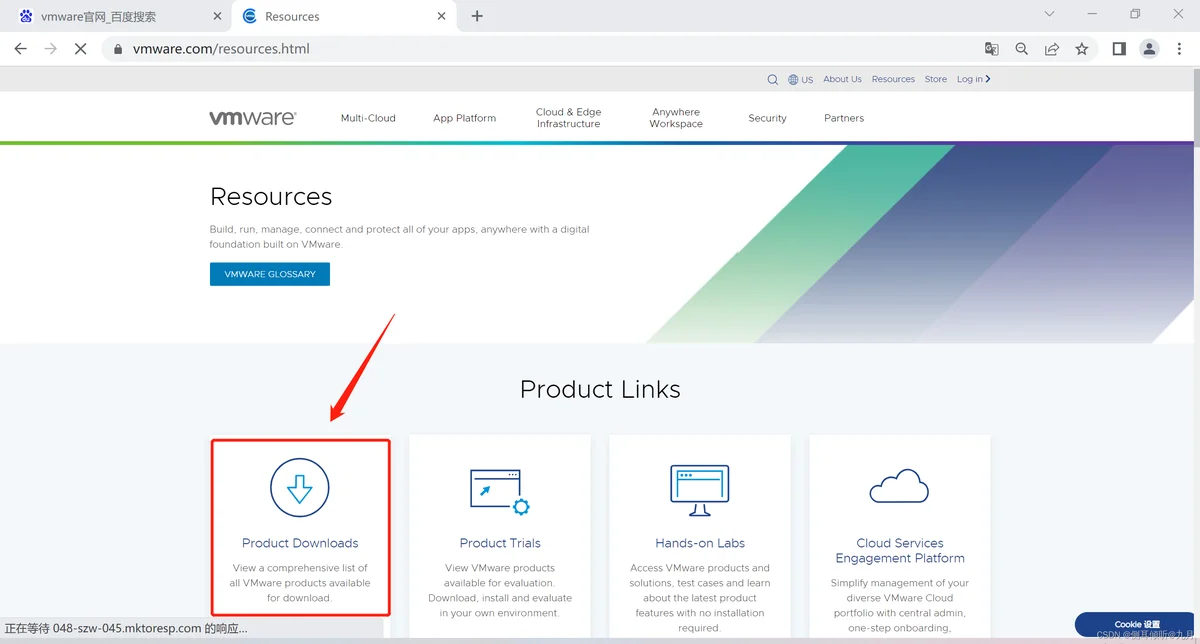Image resolution: width=1200 pixels, height=644 pixels.
Task: Close the Resources tab
Action: pos(443,16)
